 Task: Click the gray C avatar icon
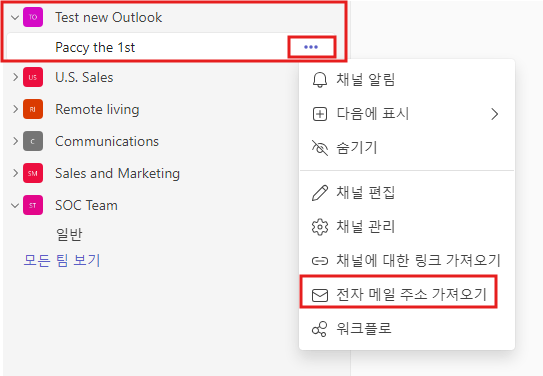pyautogui.click(x=33, y=141)
